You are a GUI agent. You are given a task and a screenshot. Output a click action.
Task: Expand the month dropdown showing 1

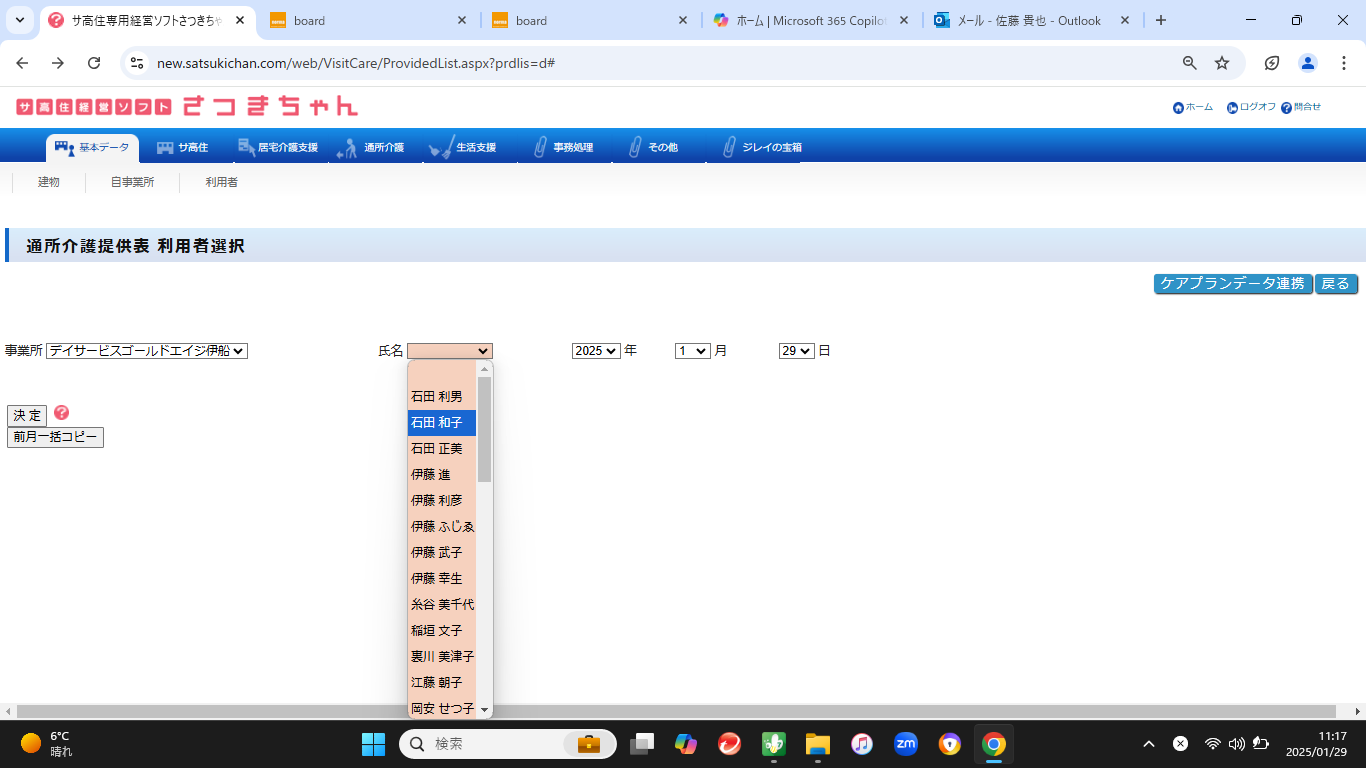pos(692,351)
